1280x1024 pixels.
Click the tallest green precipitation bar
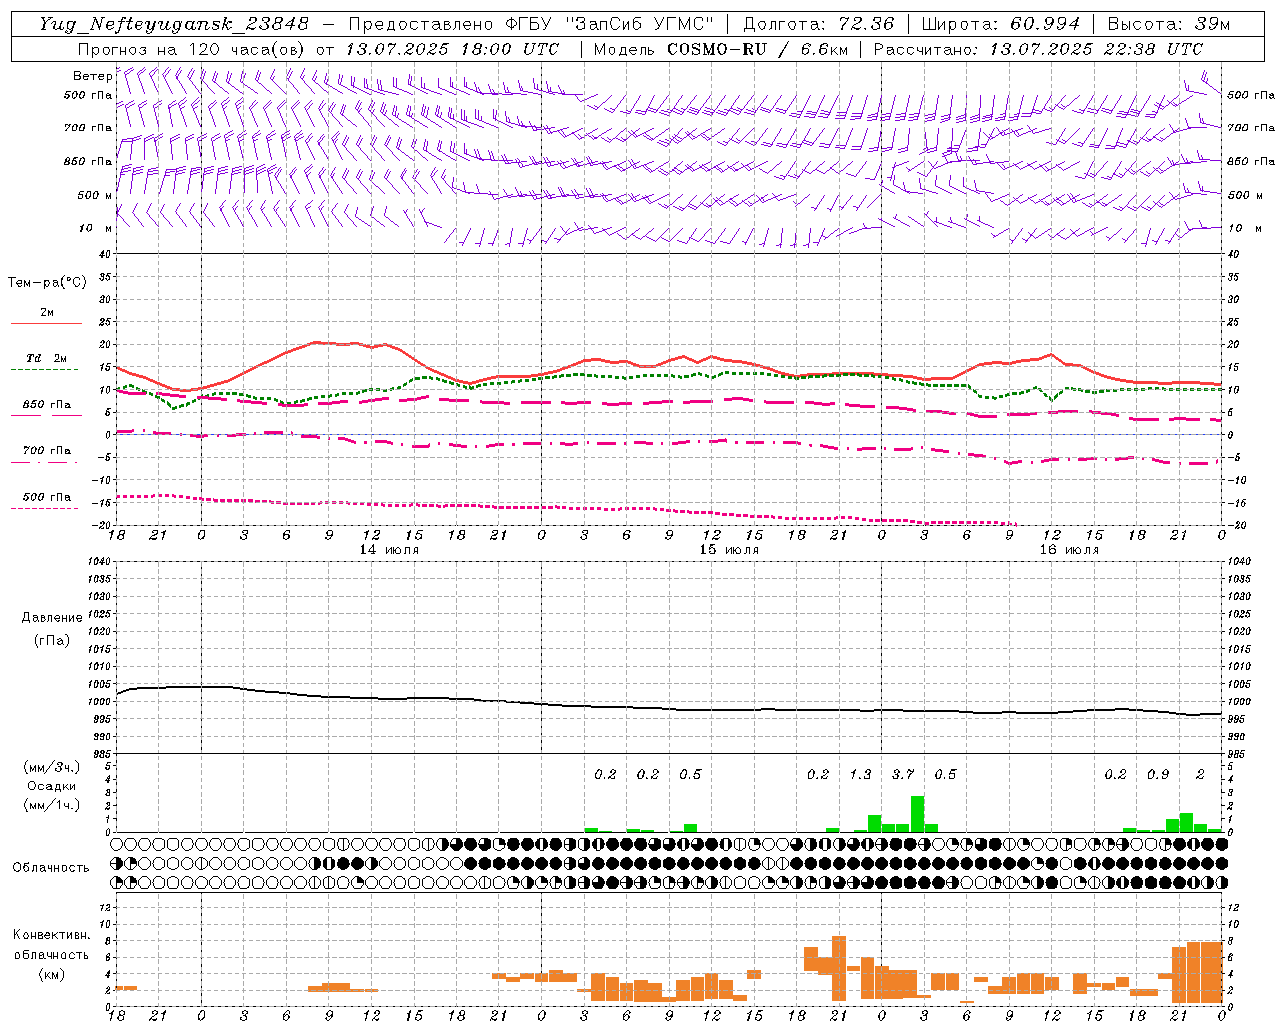pos(917,814)
